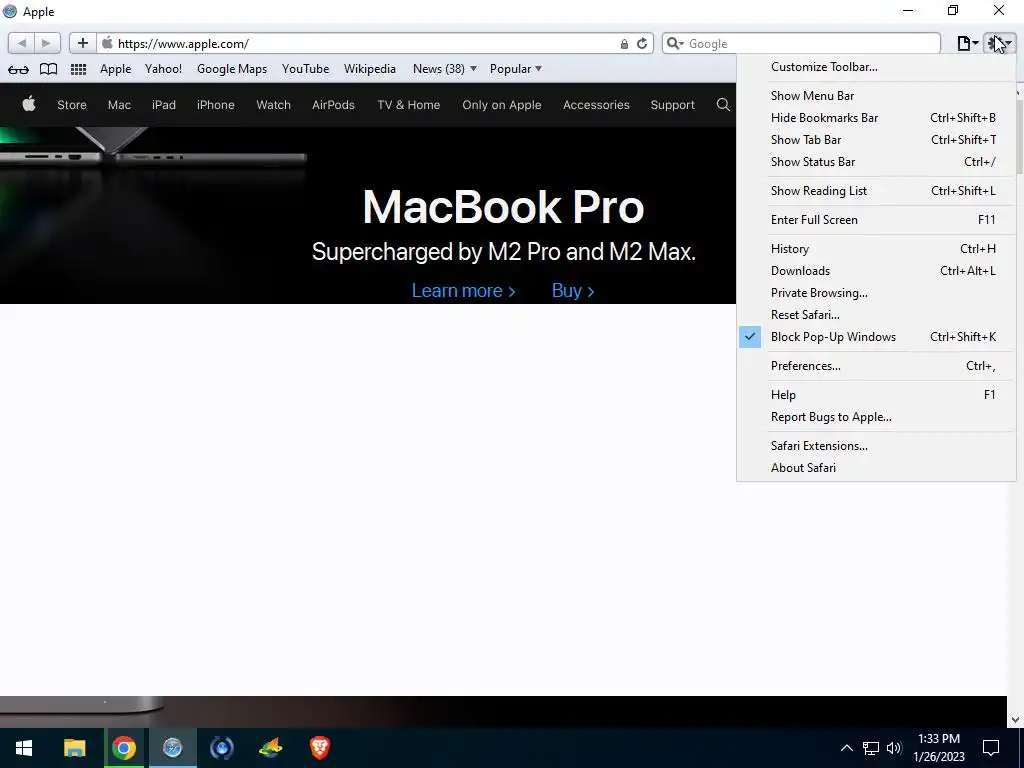Open the Top Sites grid icon
The image size is (1024, 768).
click(x=78, y=69)
